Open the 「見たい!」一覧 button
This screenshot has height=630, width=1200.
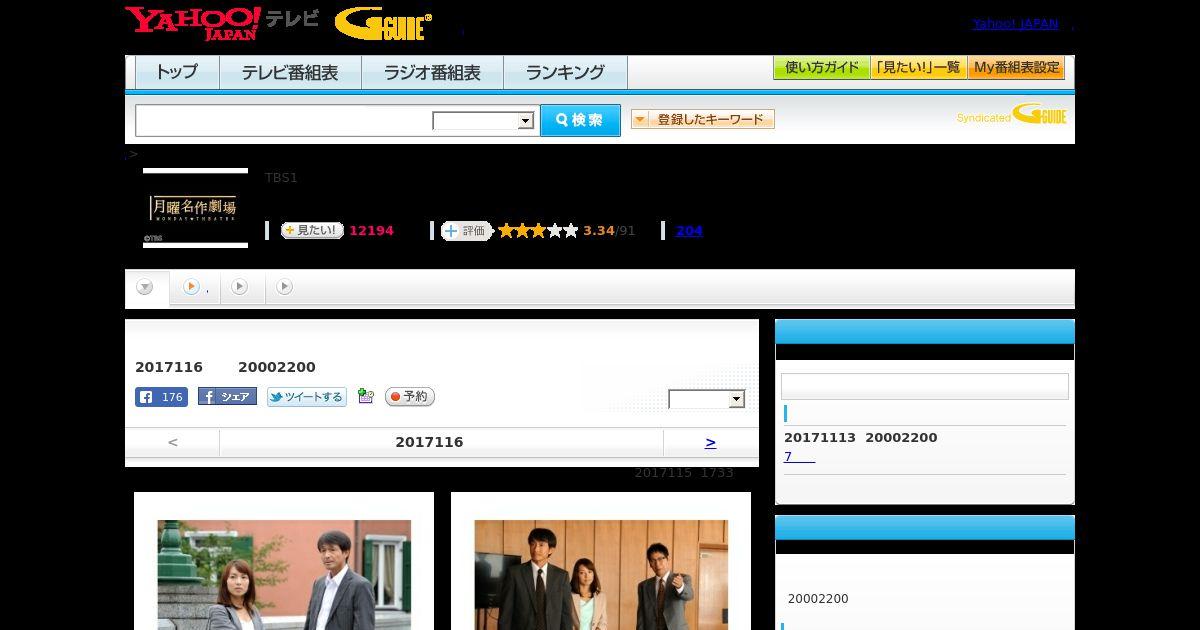click(x=918, y=68)
